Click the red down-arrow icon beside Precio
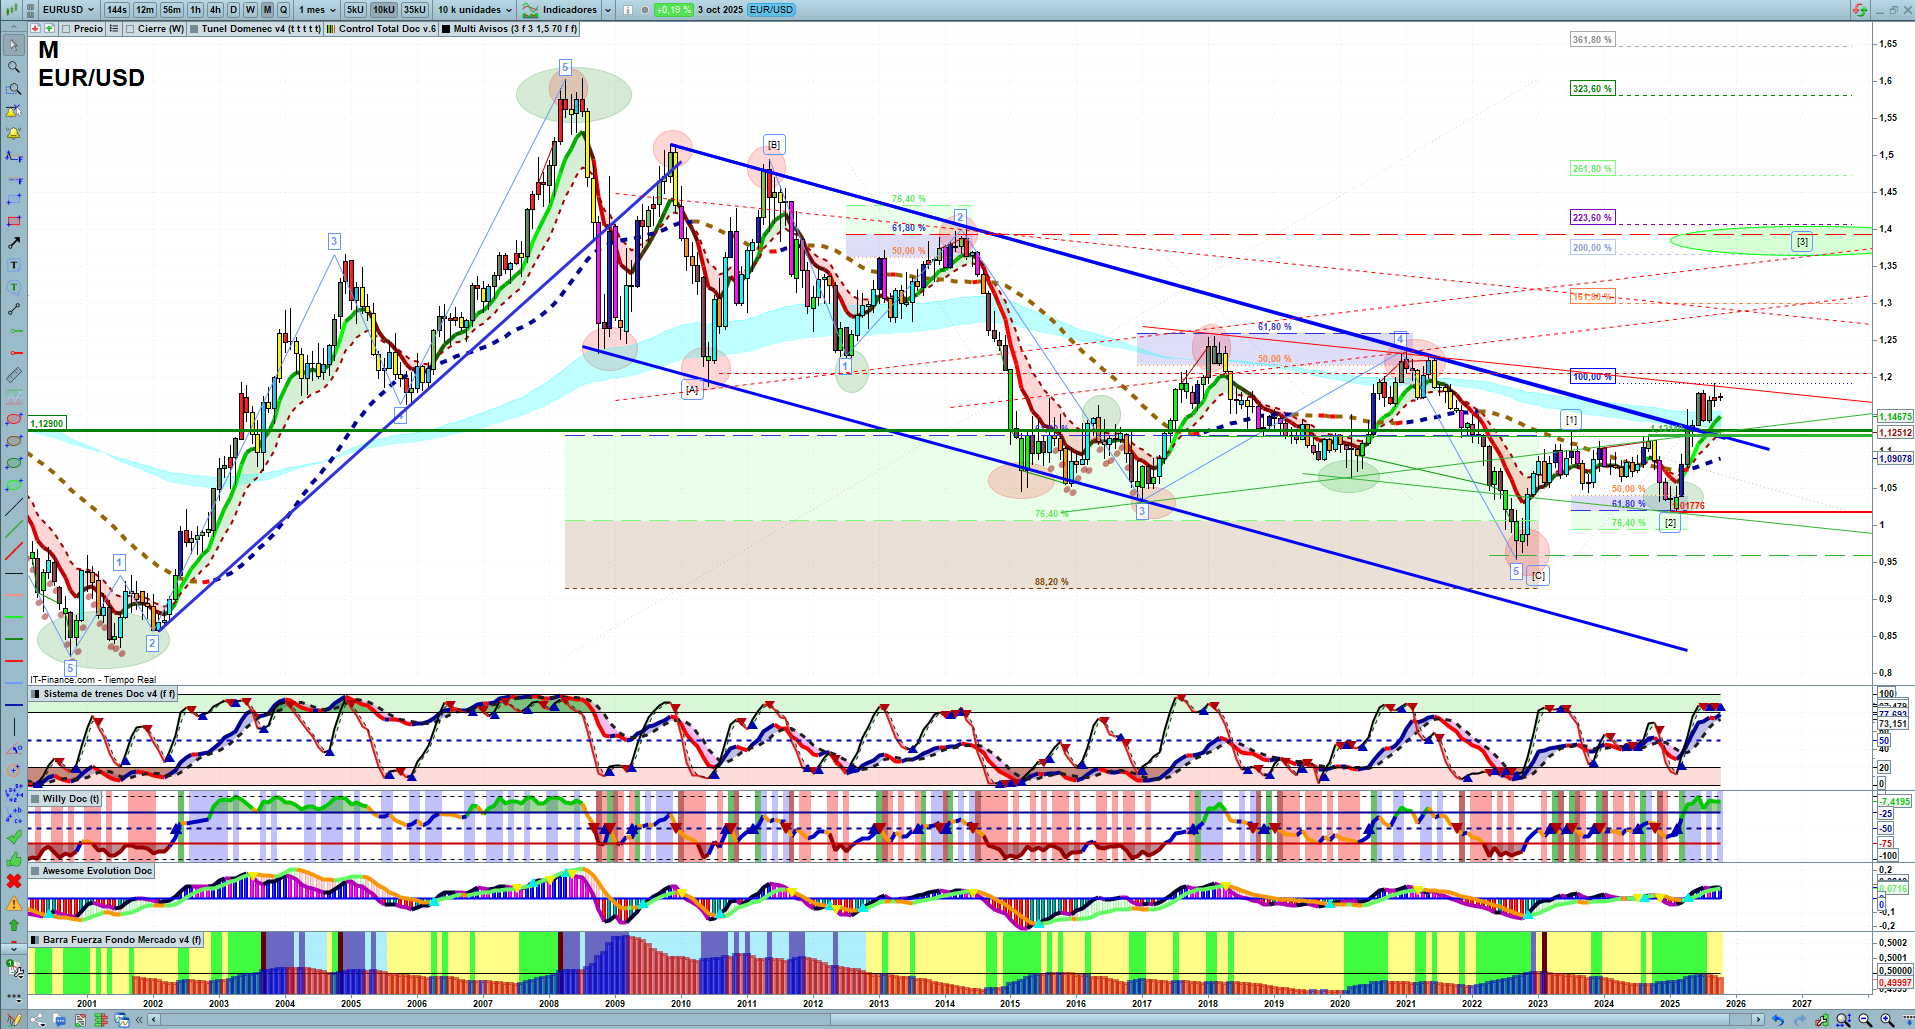 [36, 29]
